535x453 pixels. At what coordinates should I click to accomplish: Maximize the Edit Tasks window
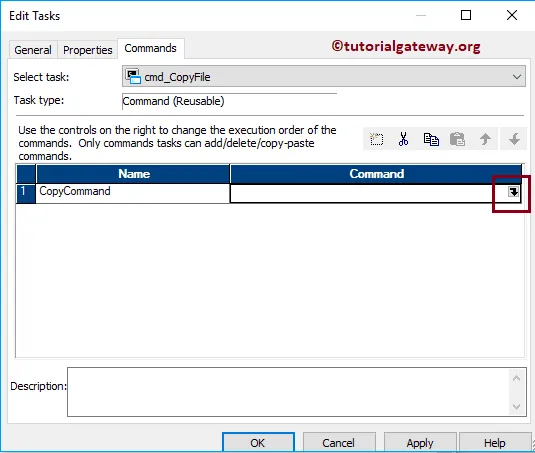click(x=466, y=15)
